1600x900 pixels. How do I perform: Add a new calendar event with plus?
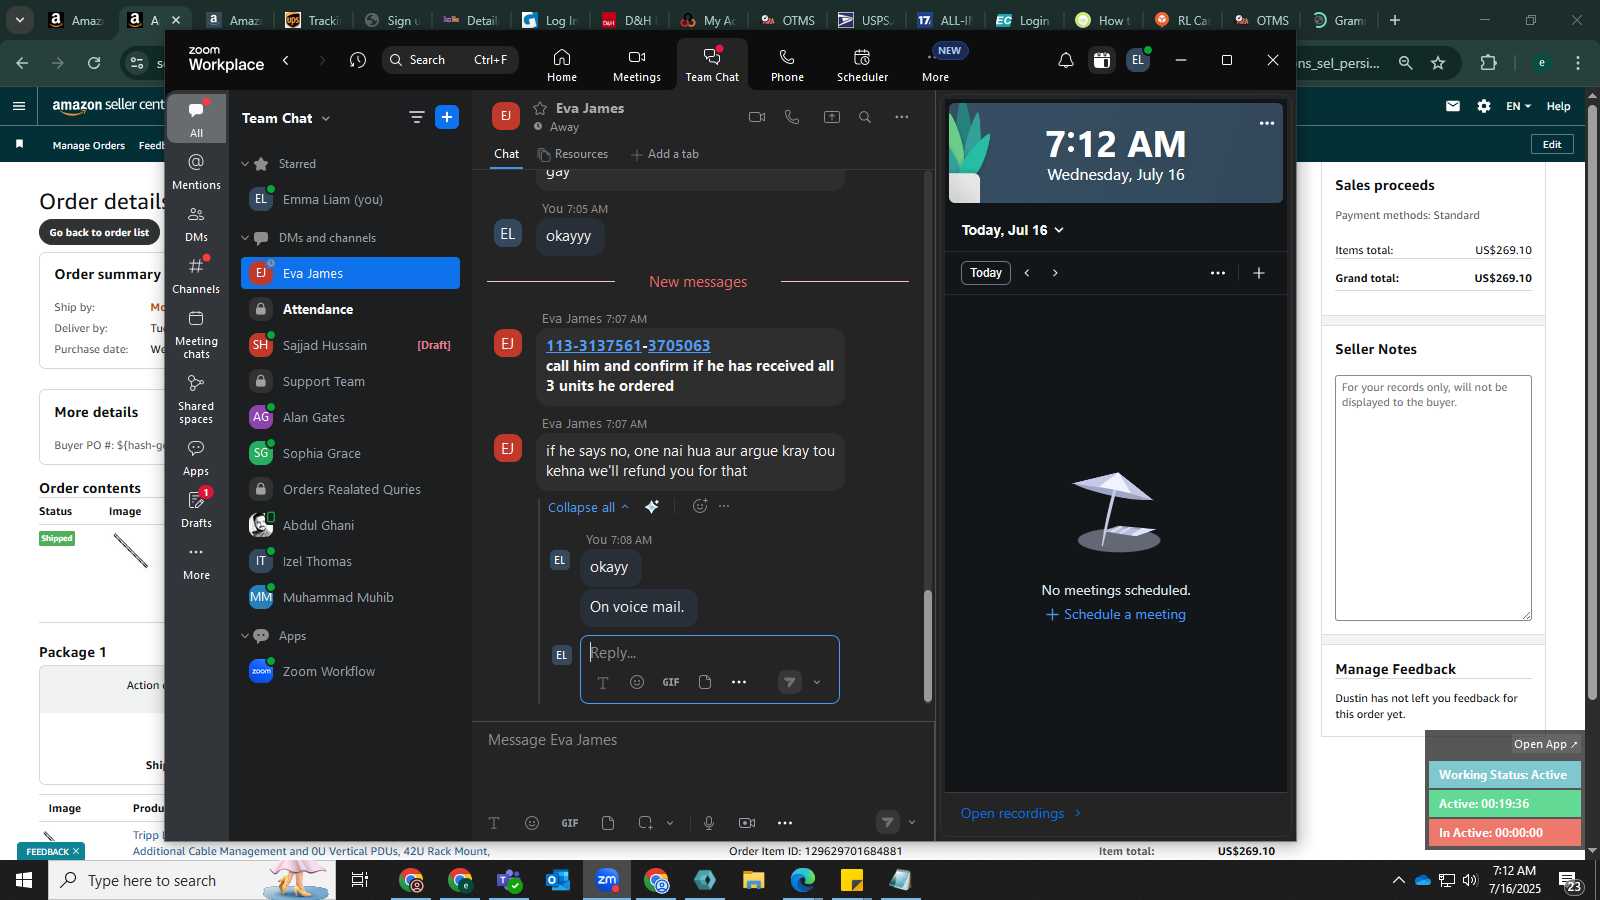1259,273
